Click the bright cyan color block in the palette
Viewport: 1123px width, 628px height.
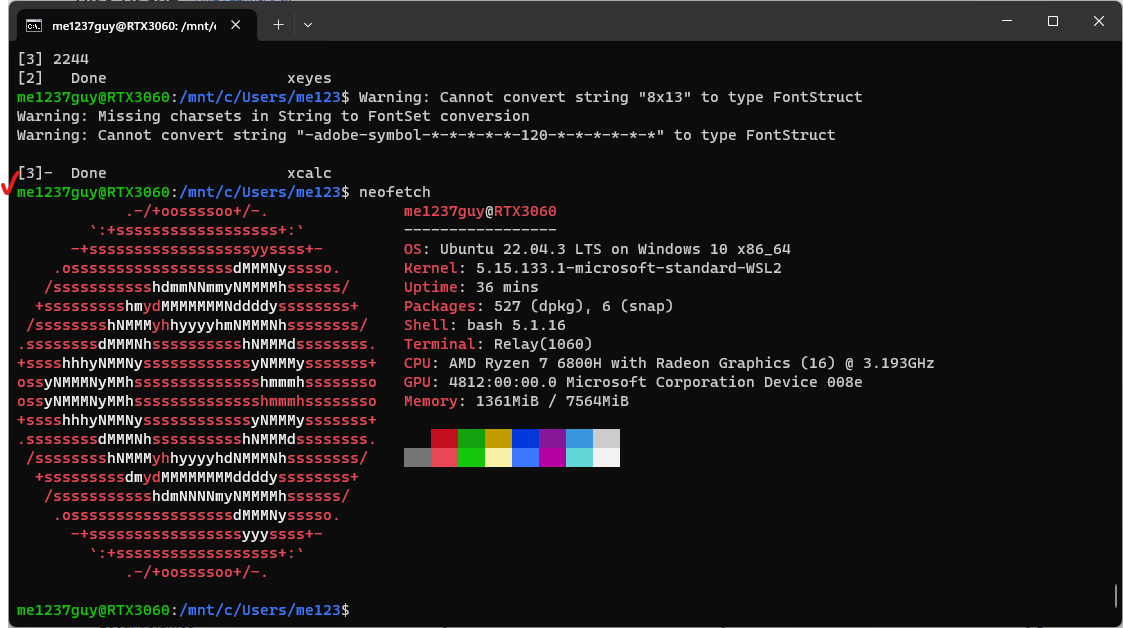click(x=579, y=457)
